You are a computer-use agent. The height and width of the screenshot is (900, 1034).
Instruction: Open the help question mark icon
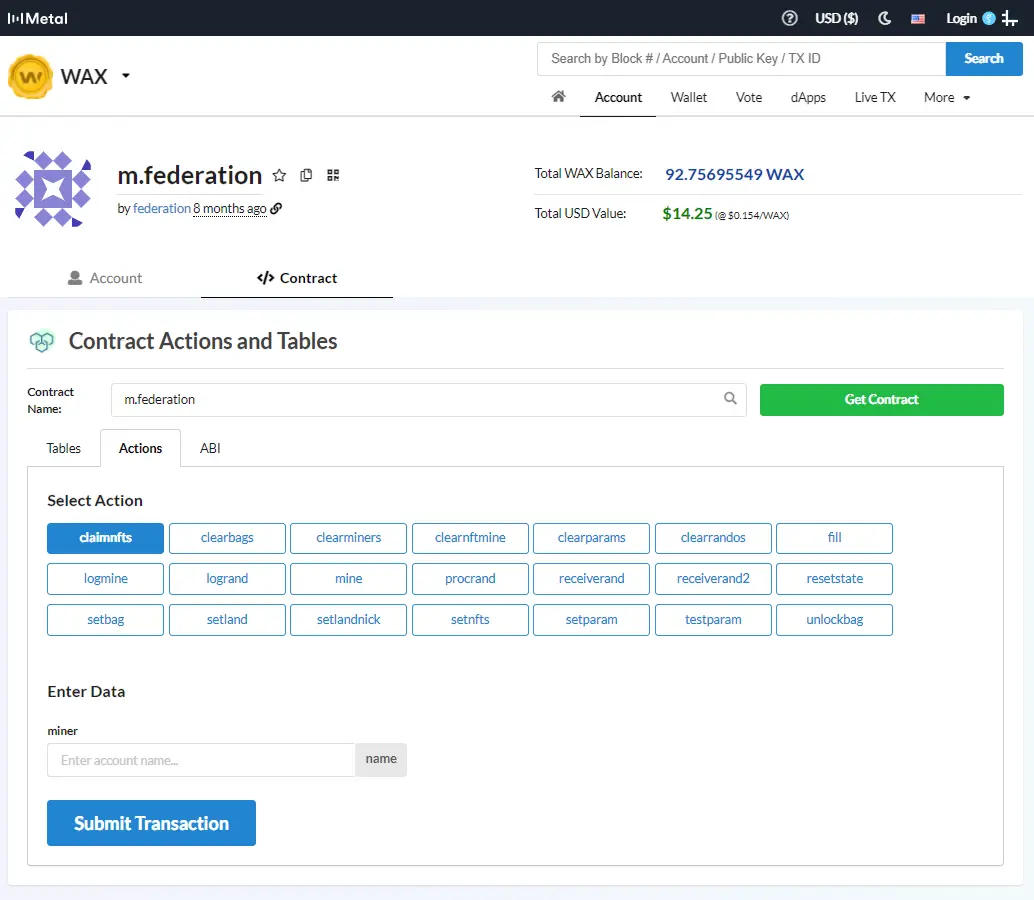click(789, 18)
